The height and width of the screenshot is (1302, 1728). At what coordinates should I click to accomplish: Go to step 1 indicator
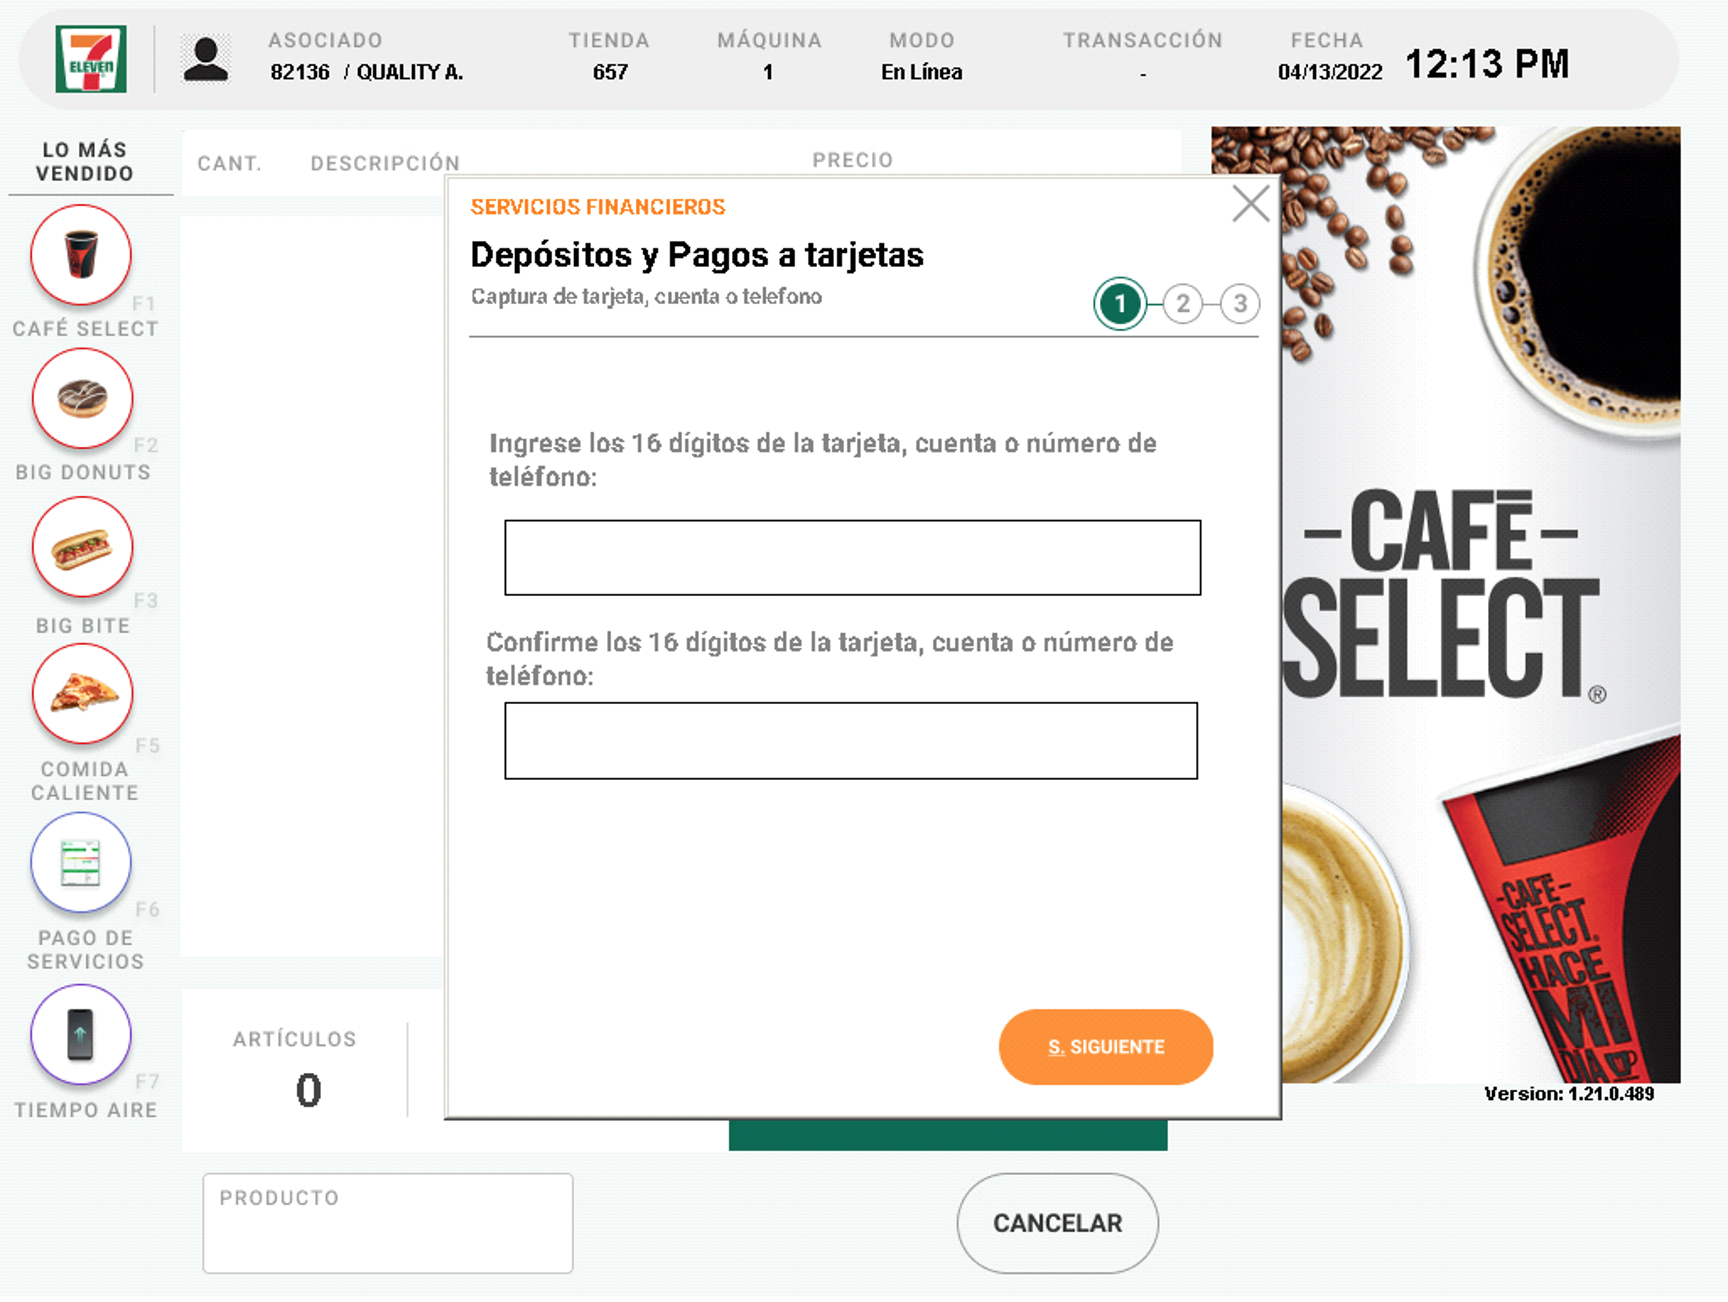(x=1119, y=304)
